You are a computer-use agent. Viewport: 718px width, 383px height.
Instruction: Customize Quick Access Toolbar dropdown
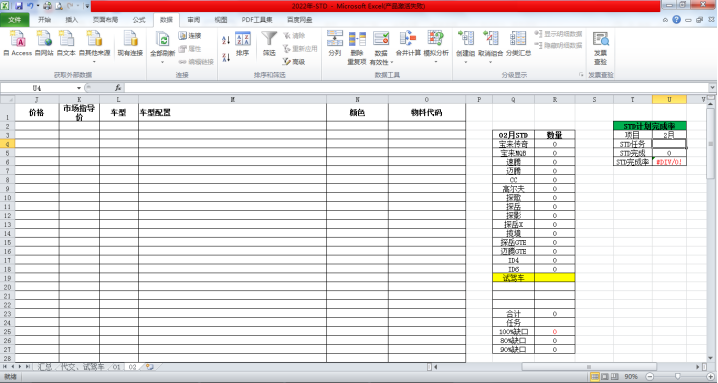(x=87, y=6)
